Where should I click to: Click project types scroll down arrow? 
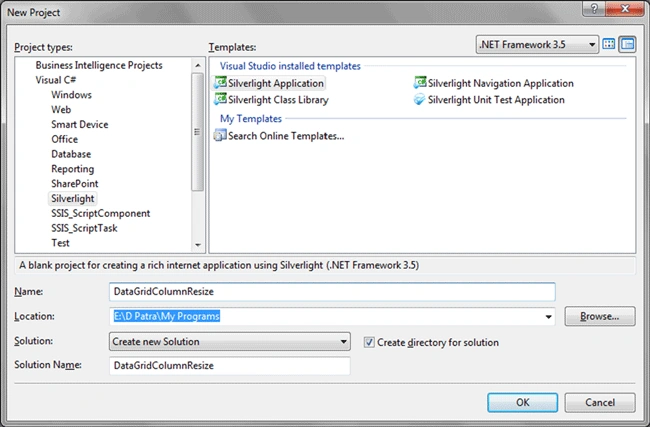pyautogui.click(x=198, y=245)
